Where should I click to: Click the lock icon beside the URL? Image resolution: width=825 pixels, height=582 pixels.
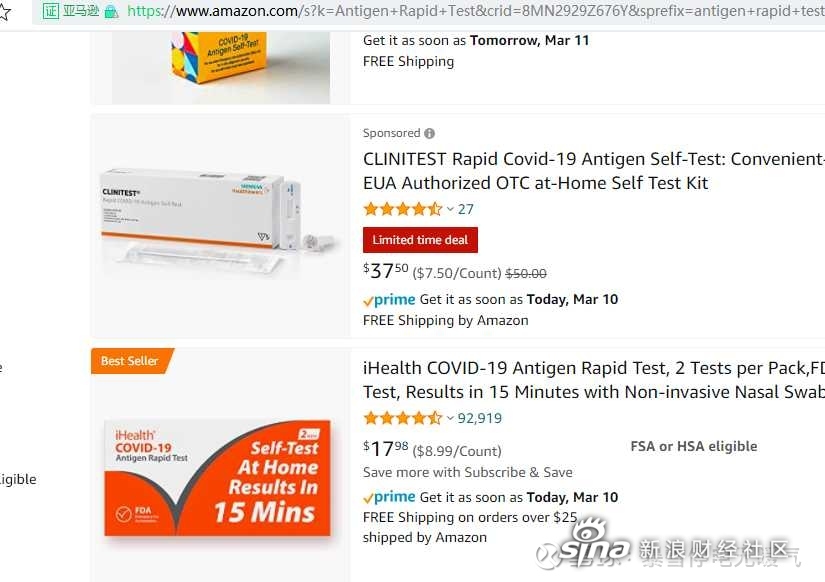pos(111,12)
